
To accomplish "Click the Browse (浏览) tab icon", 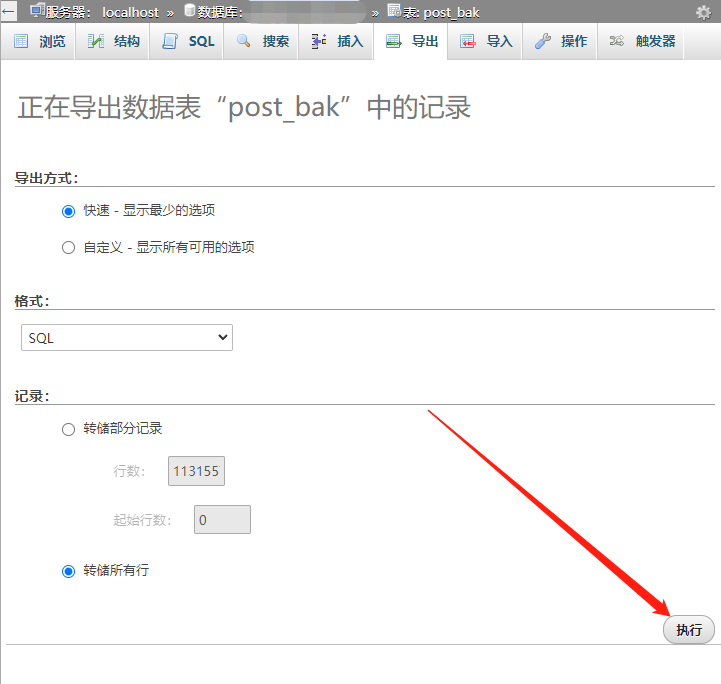I will [x=21, y=41].
